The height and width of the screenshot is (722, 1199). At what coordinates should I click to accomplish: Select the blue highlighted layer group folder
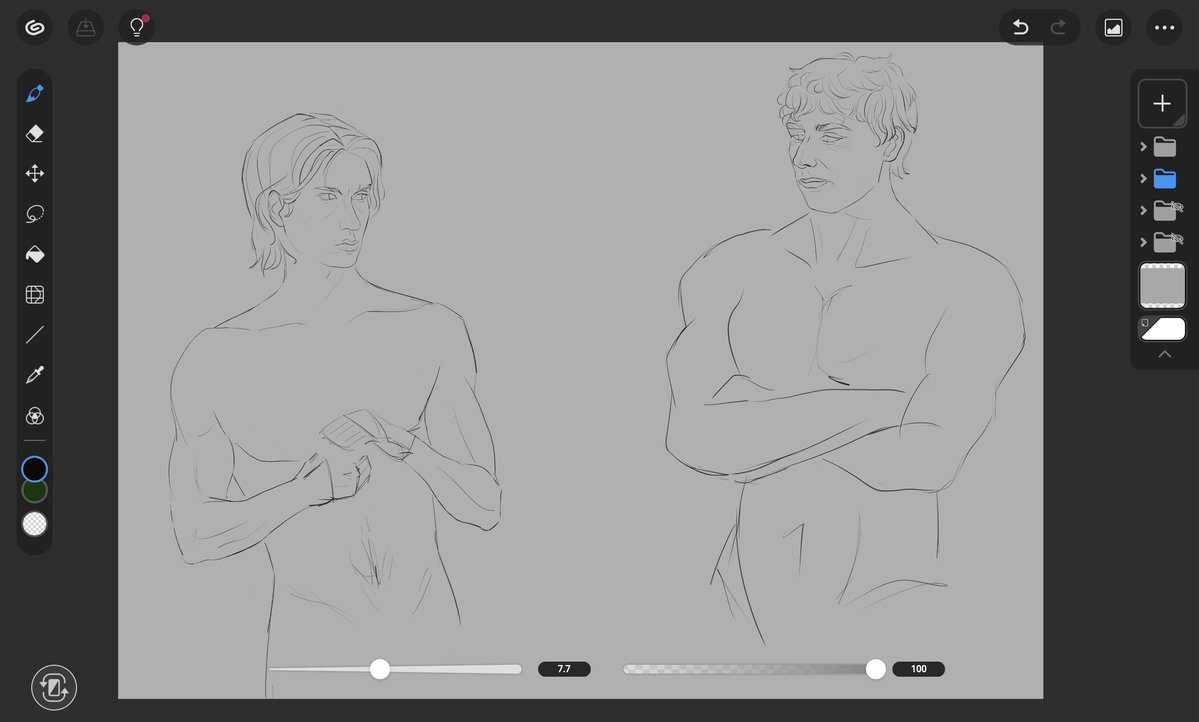coord(1165,178)
